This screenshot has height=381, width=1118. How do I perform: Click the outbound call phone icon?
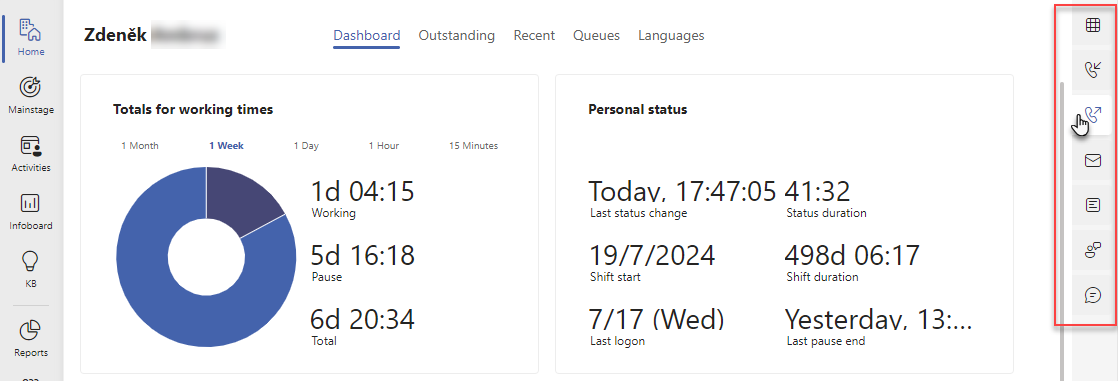pos(1092,115)
